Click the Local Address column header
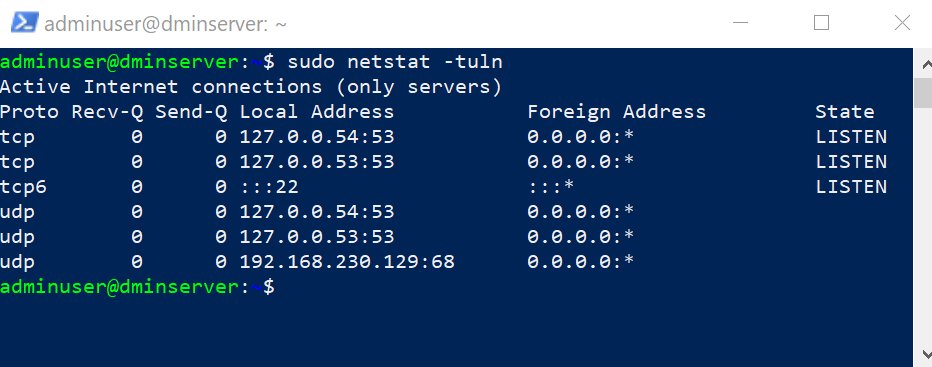The width and height of the screenshot is (932, 367). pos(317,112)
